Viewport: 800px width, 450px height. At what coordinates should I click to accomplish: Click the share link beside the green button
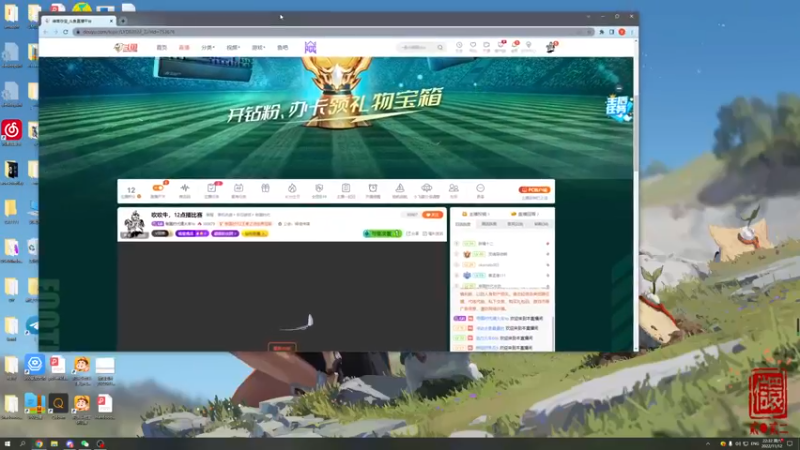click(x=412, y=234)
